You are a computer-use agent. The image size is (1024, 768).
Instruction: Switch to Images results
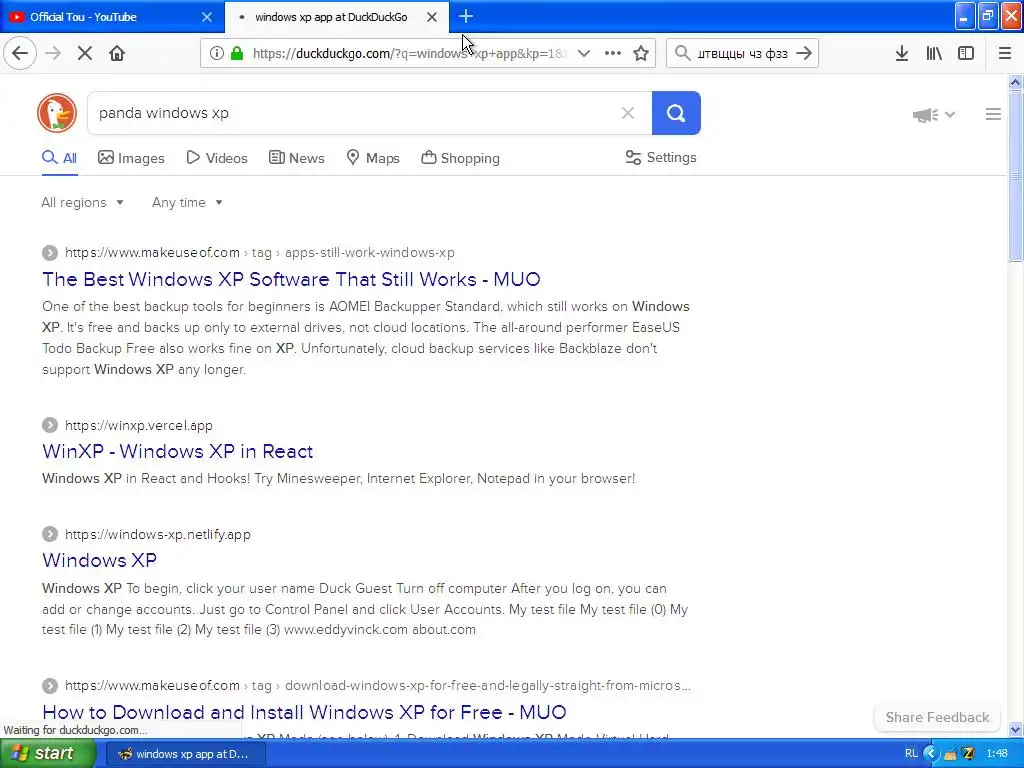tap(131, 158)
